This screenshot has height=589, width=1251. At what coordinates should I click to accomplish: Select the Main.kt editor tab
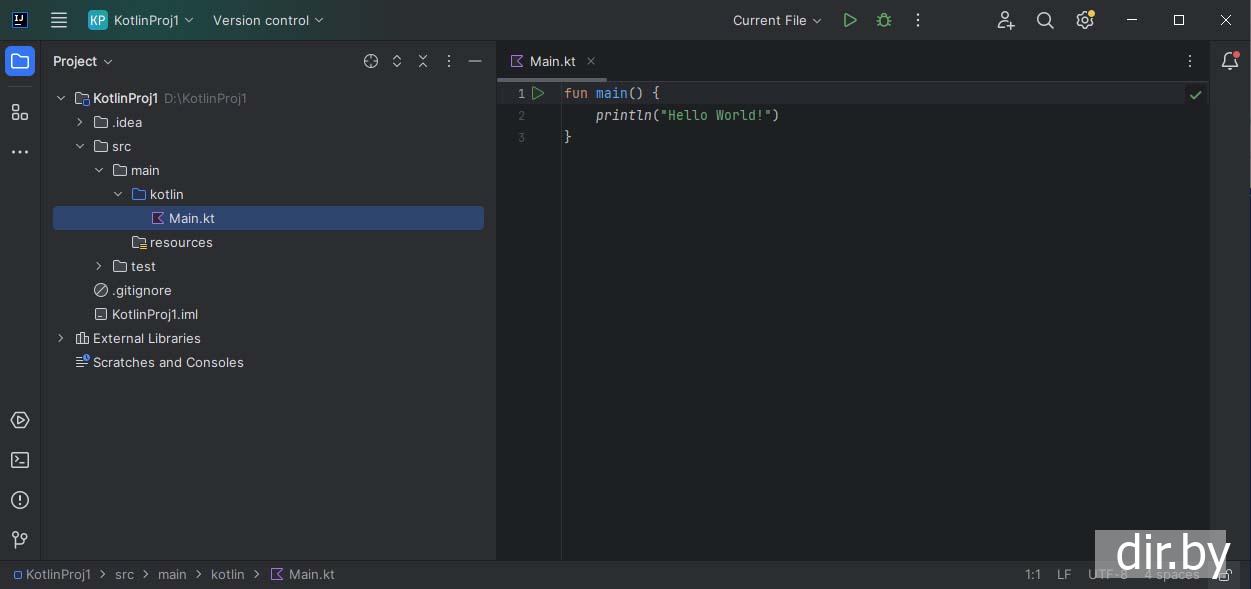552,61
